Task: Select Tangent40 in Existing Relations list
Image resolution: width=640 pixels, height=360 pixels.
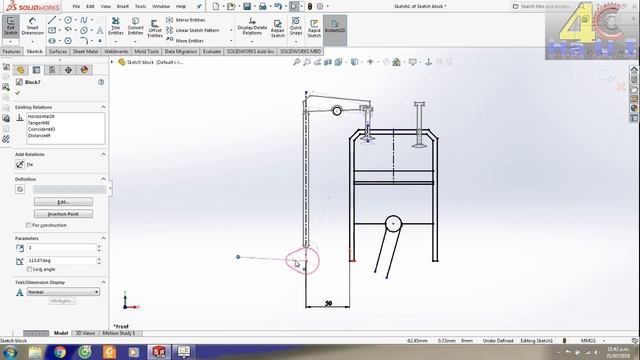Action: (38, 123)
